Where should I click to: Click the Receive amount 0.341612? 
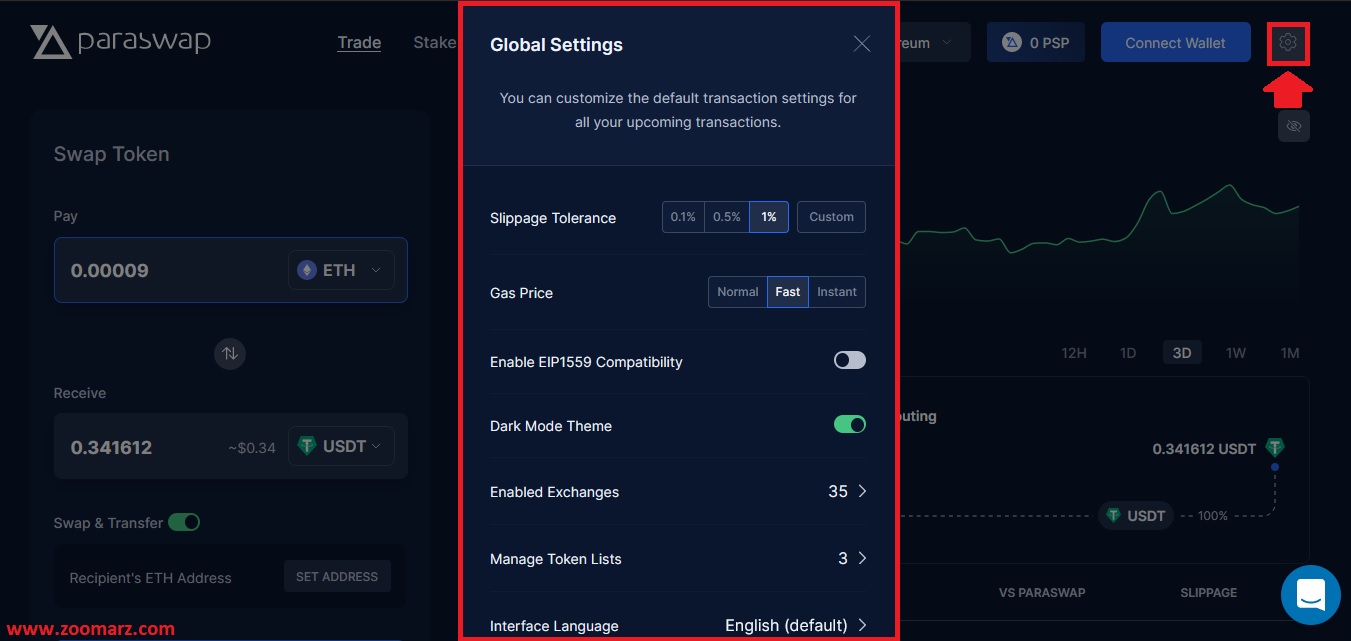click(x=111, y=447)
